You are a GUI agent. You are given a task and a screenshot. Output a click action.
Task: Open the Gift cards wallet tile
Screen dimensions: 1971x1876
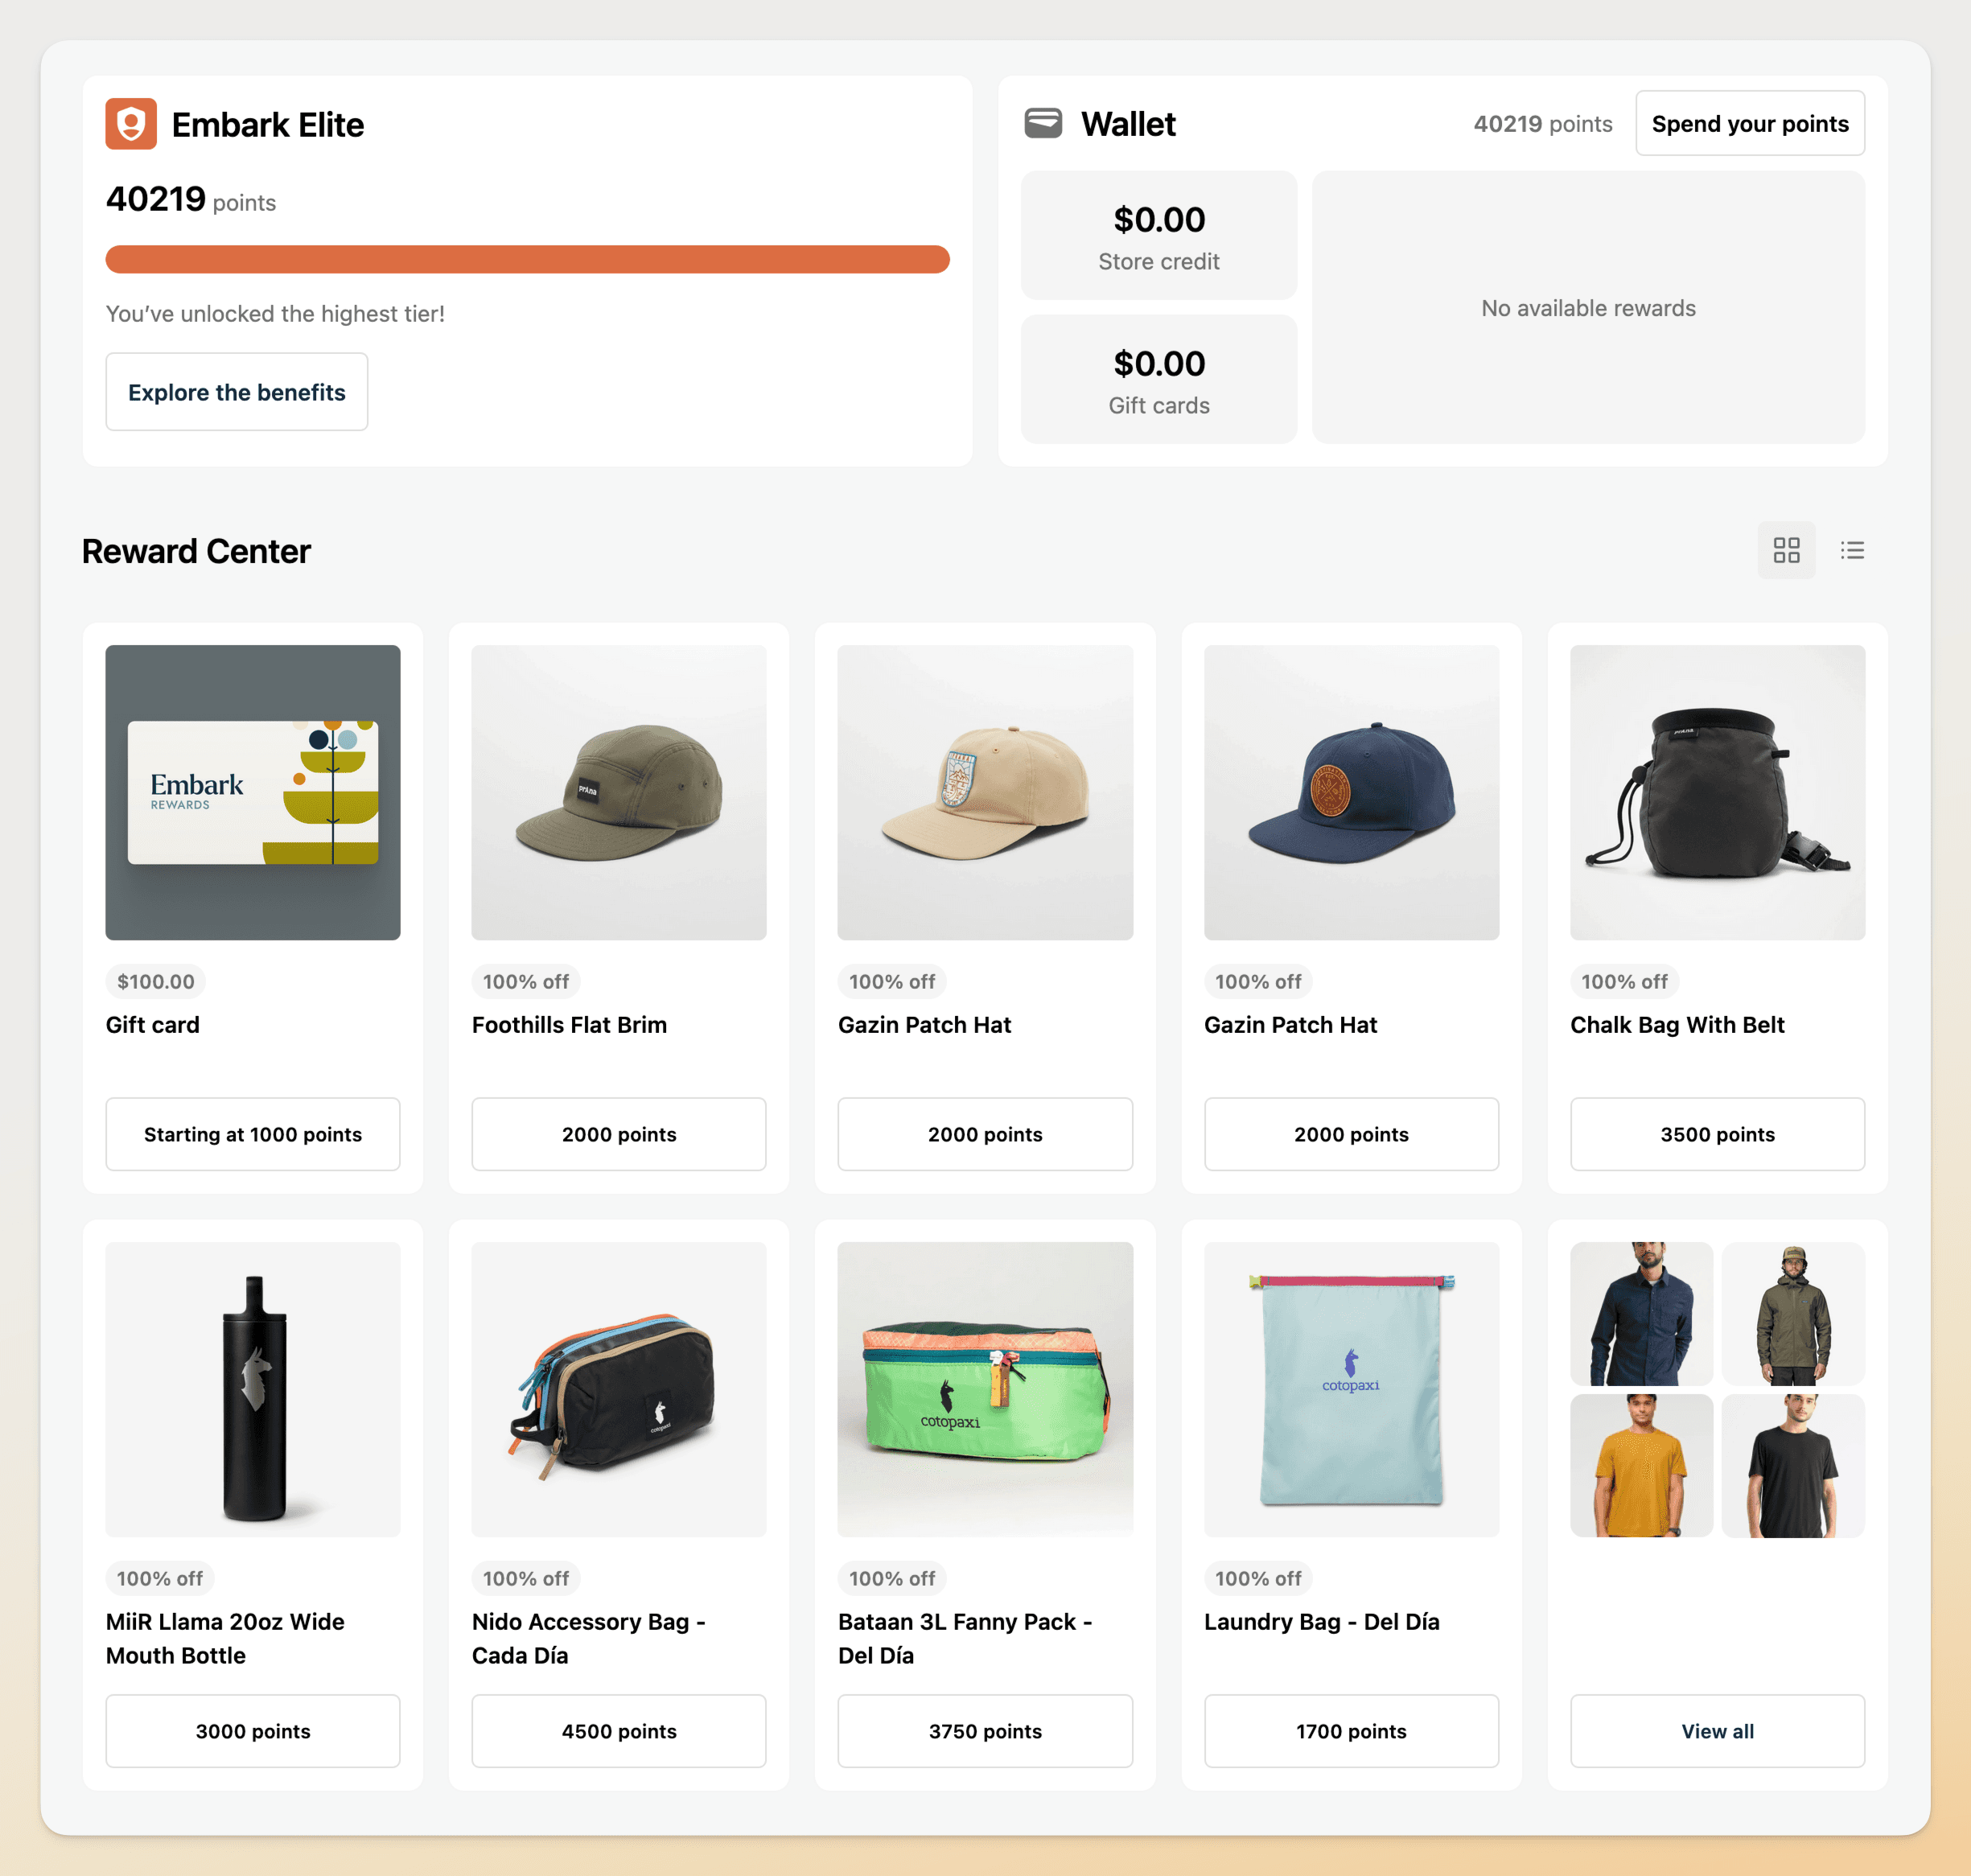(1159, 379)
